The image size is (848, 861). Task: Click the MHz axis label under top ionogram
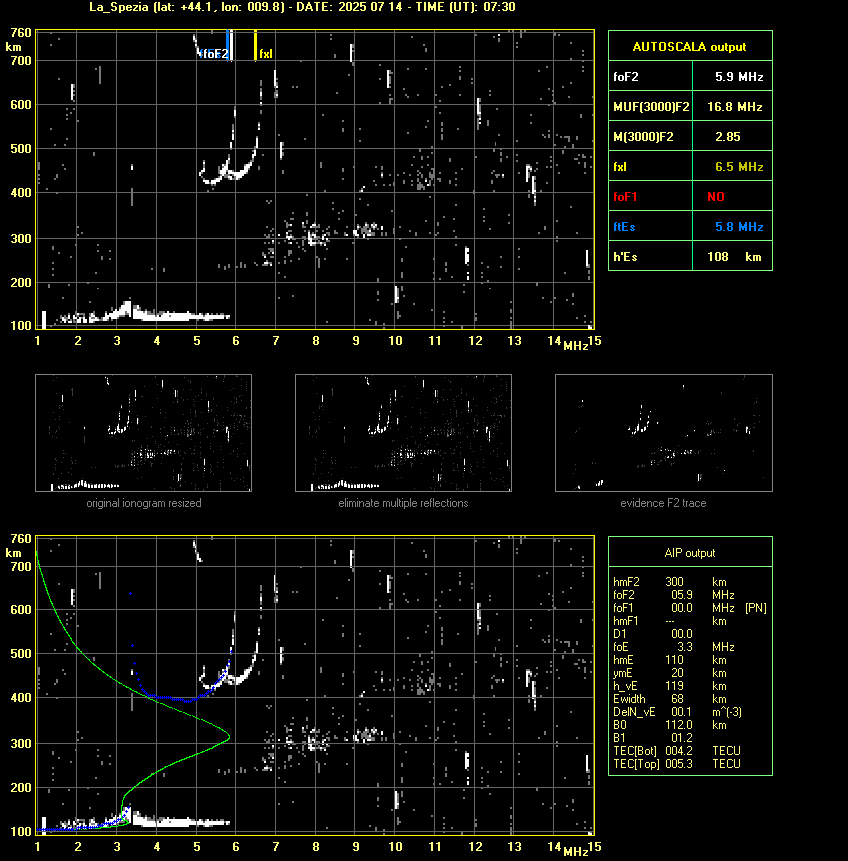576,345
